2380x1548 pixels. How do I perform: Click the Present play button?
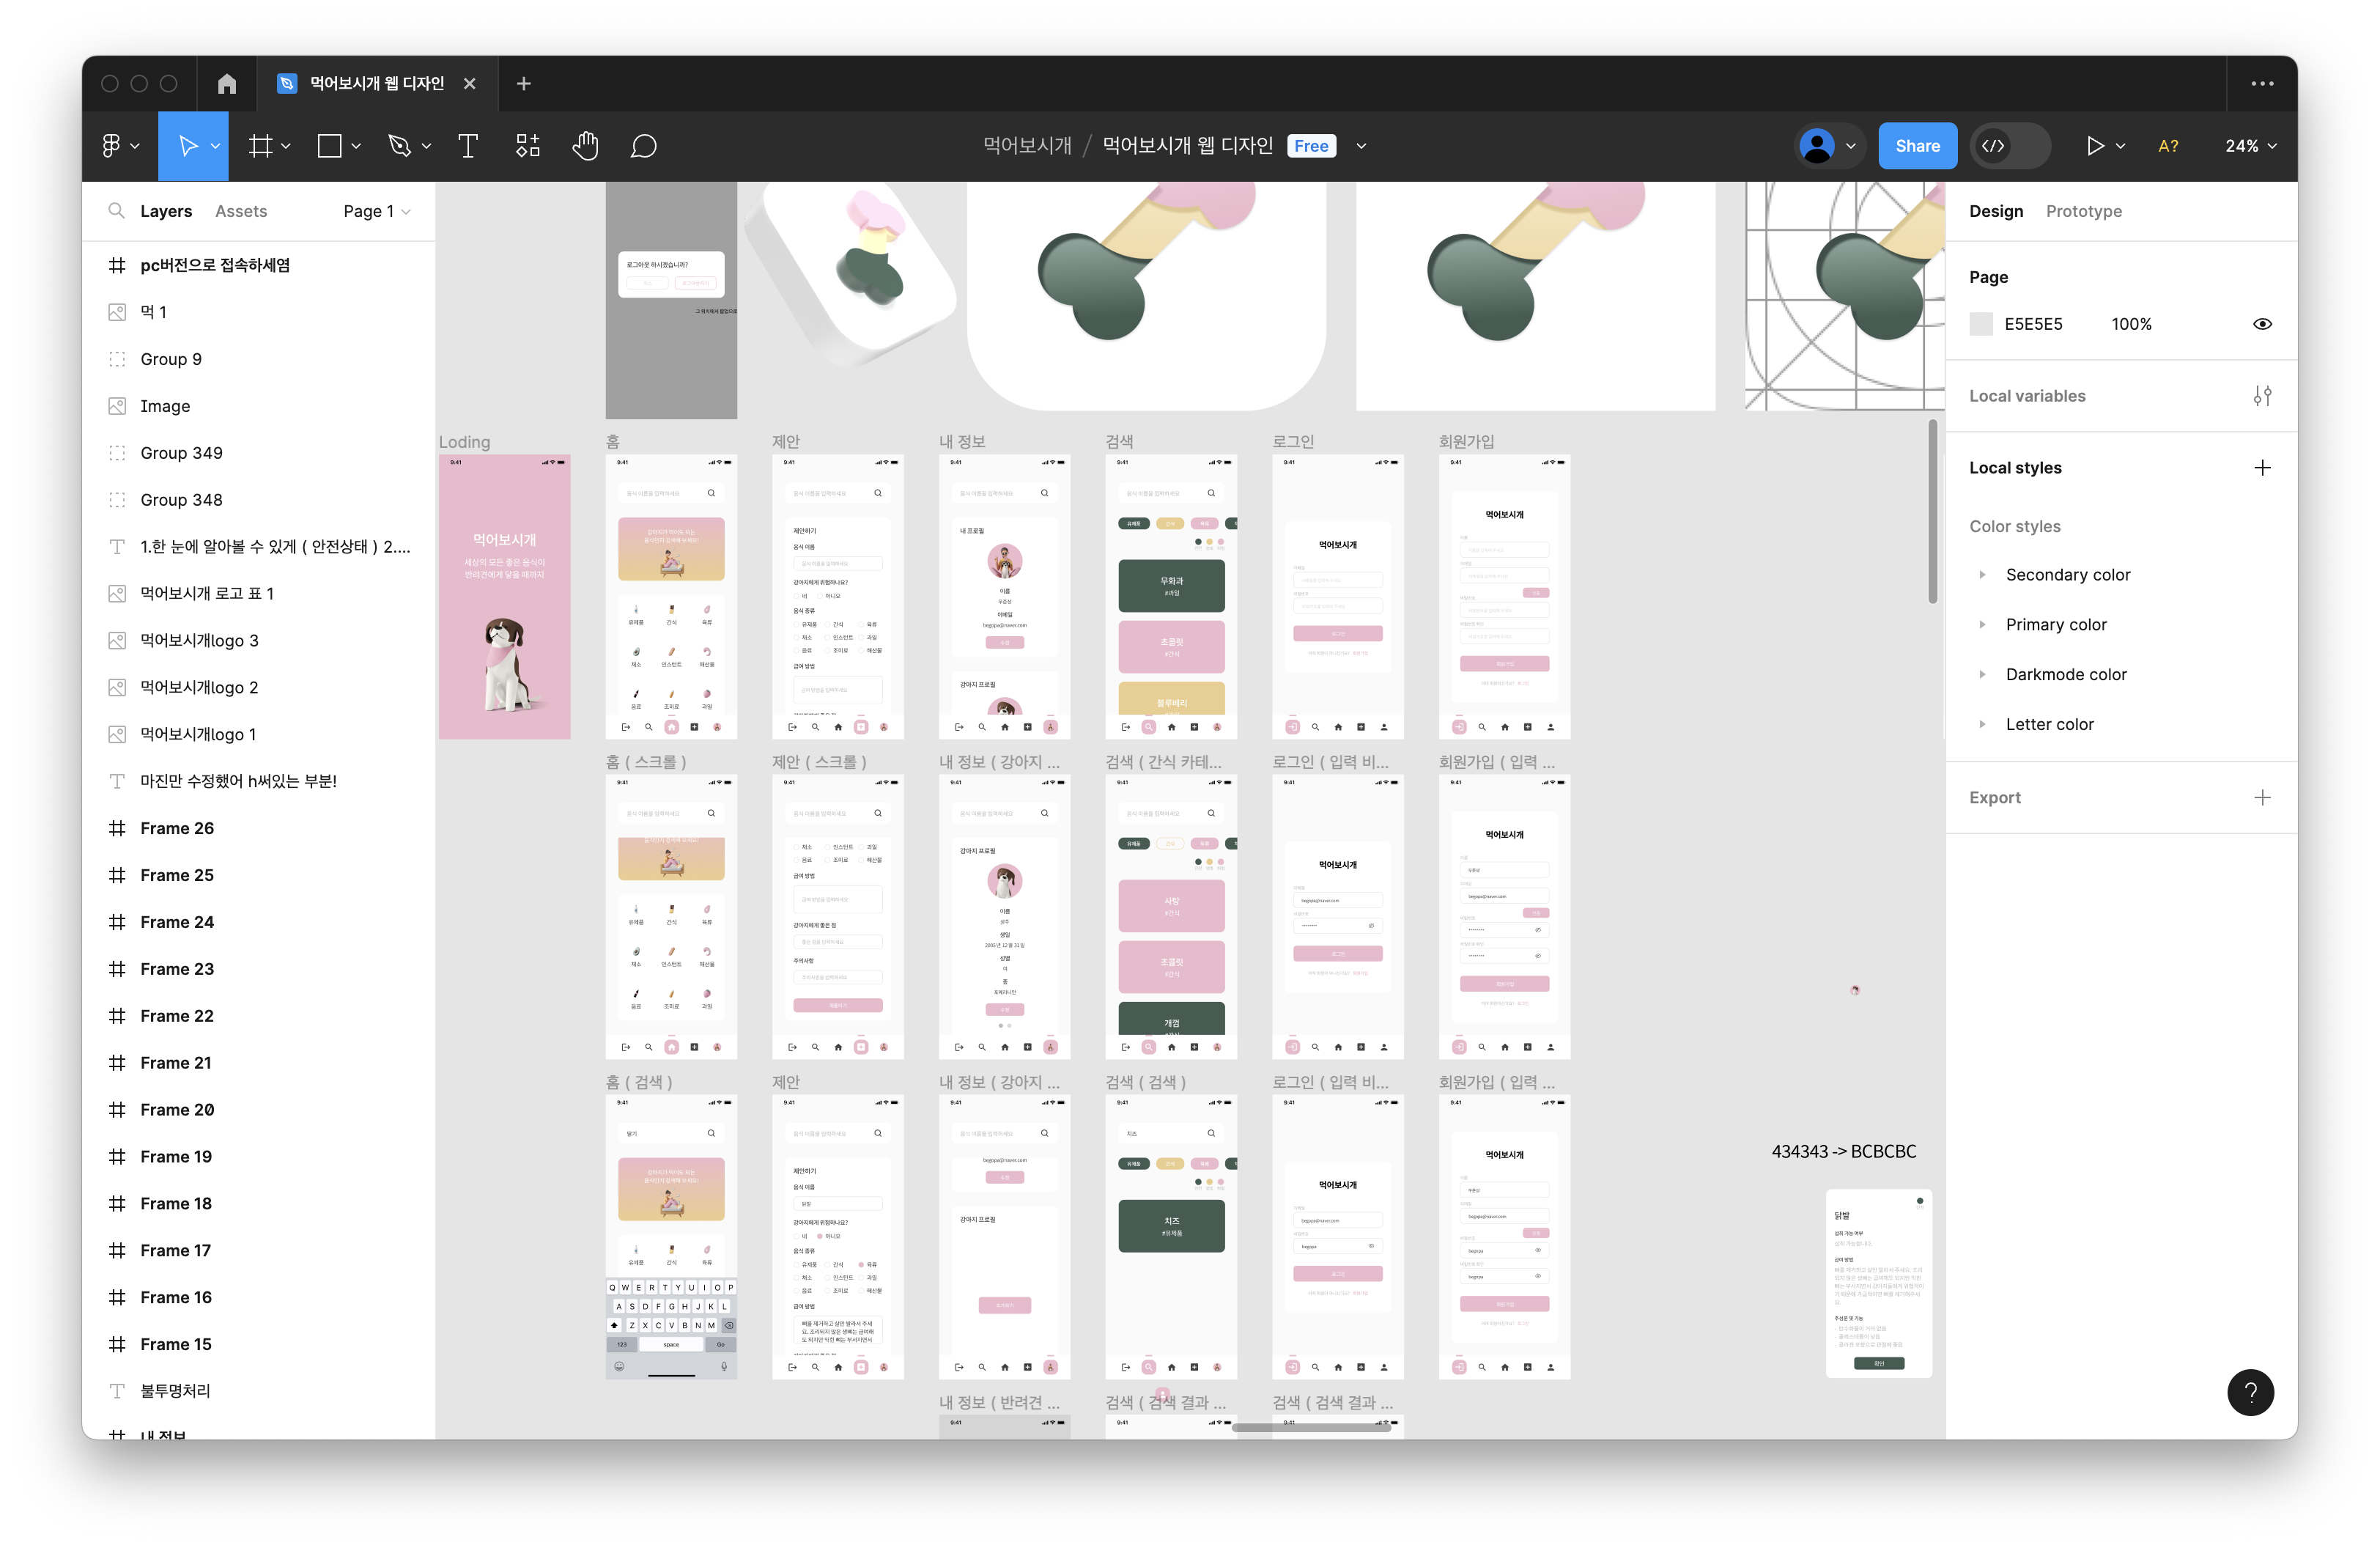point(2095,146)
